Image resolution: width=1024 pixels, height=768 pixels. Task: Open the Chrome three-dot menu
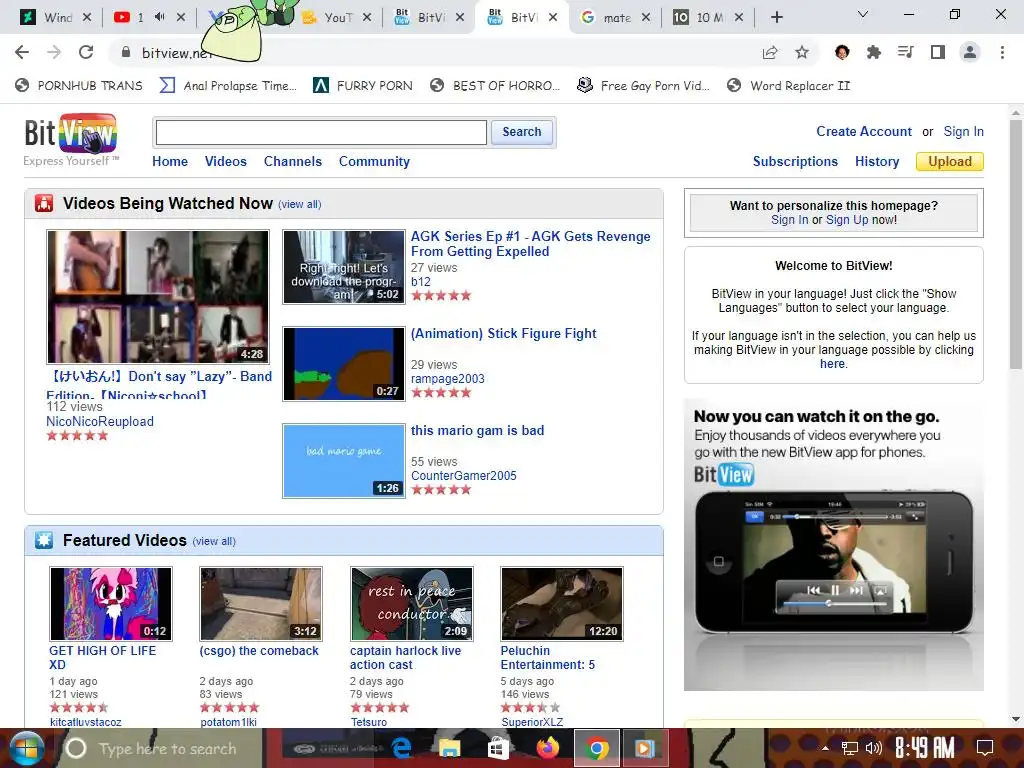click(1002, 52)
